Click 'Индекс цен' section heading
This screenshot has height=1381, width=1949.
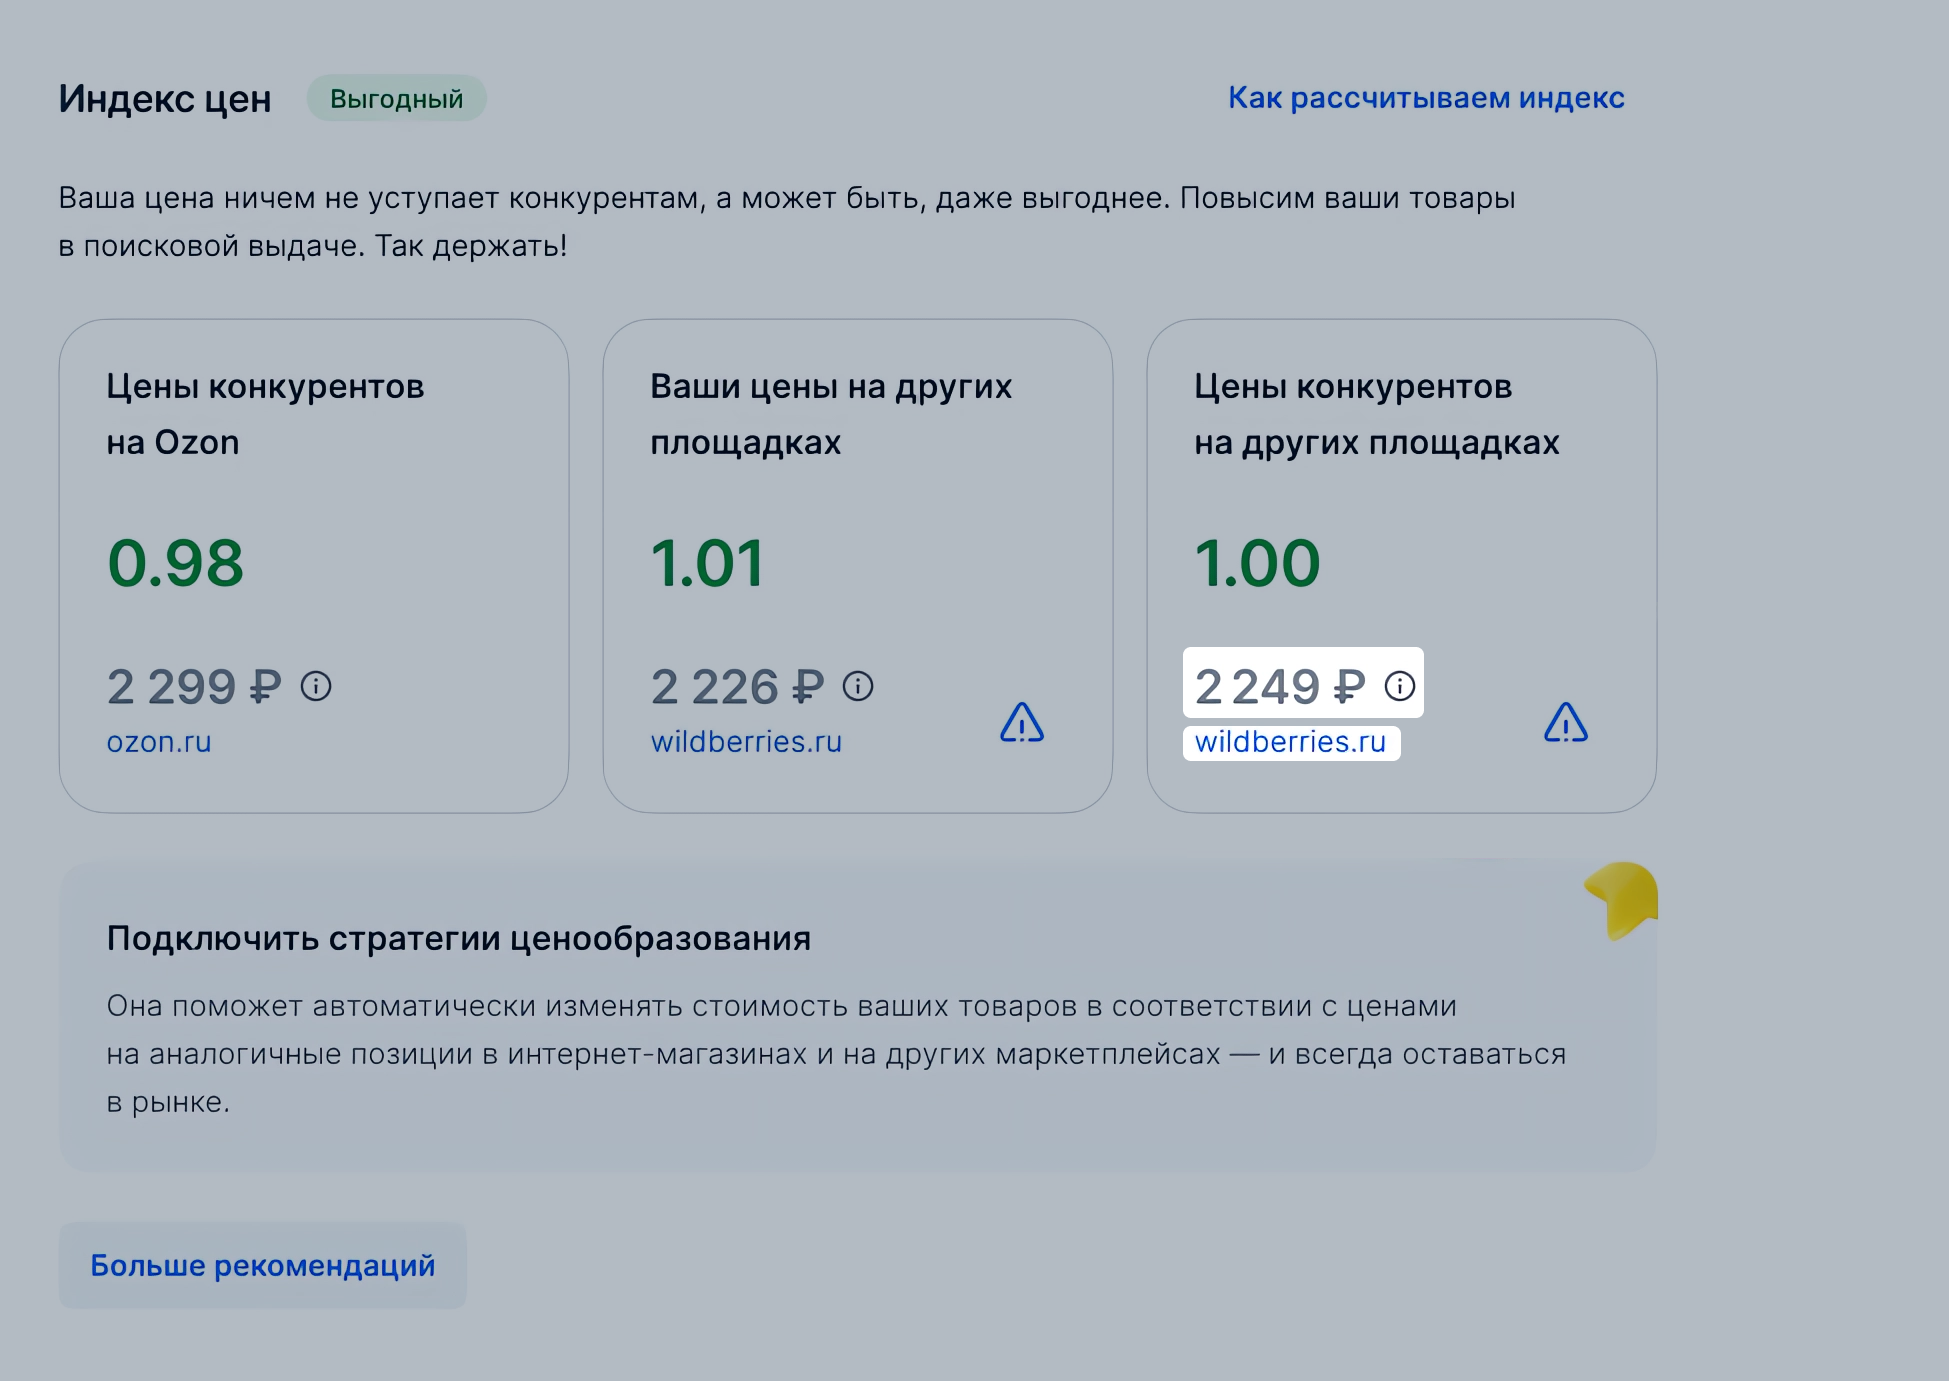pos(165,99)
